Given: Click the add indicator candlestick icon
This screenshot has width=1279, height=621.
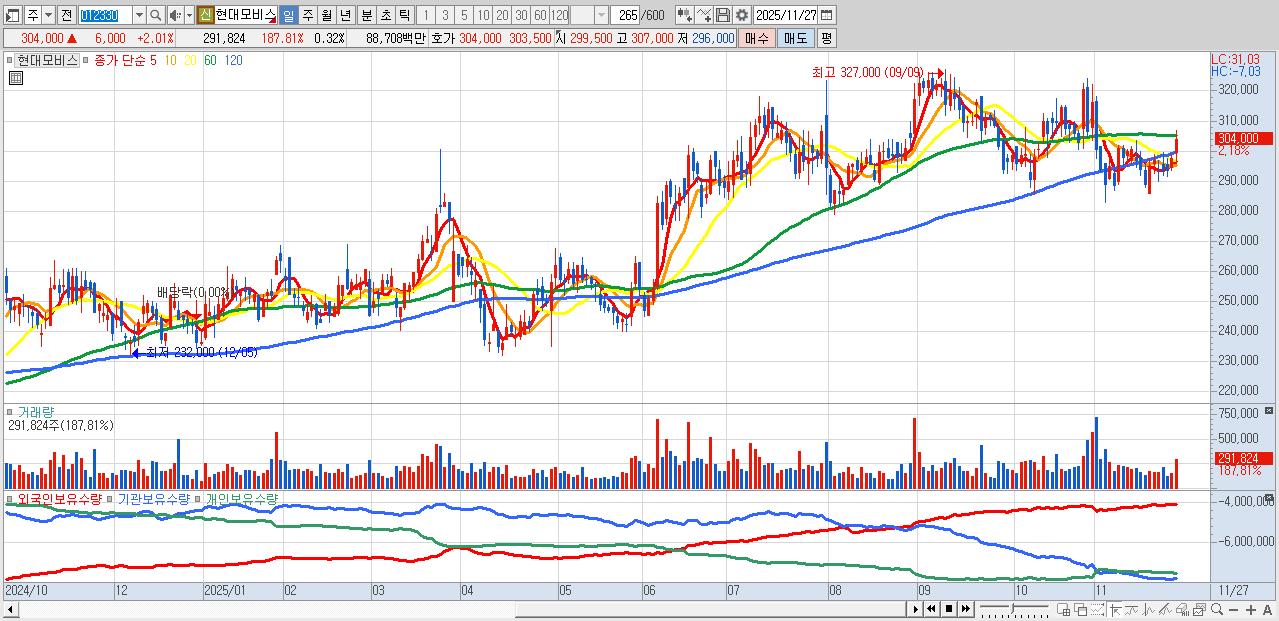Looking at the screenshot, I should click(685, 15).
